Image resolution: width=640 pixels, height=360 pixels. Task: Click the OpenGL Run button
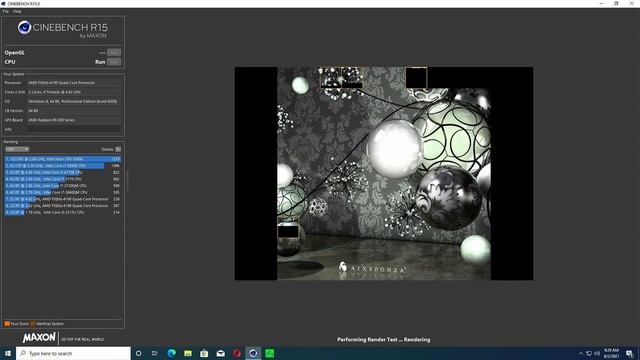pyautogui.click(x=114, y=53)
